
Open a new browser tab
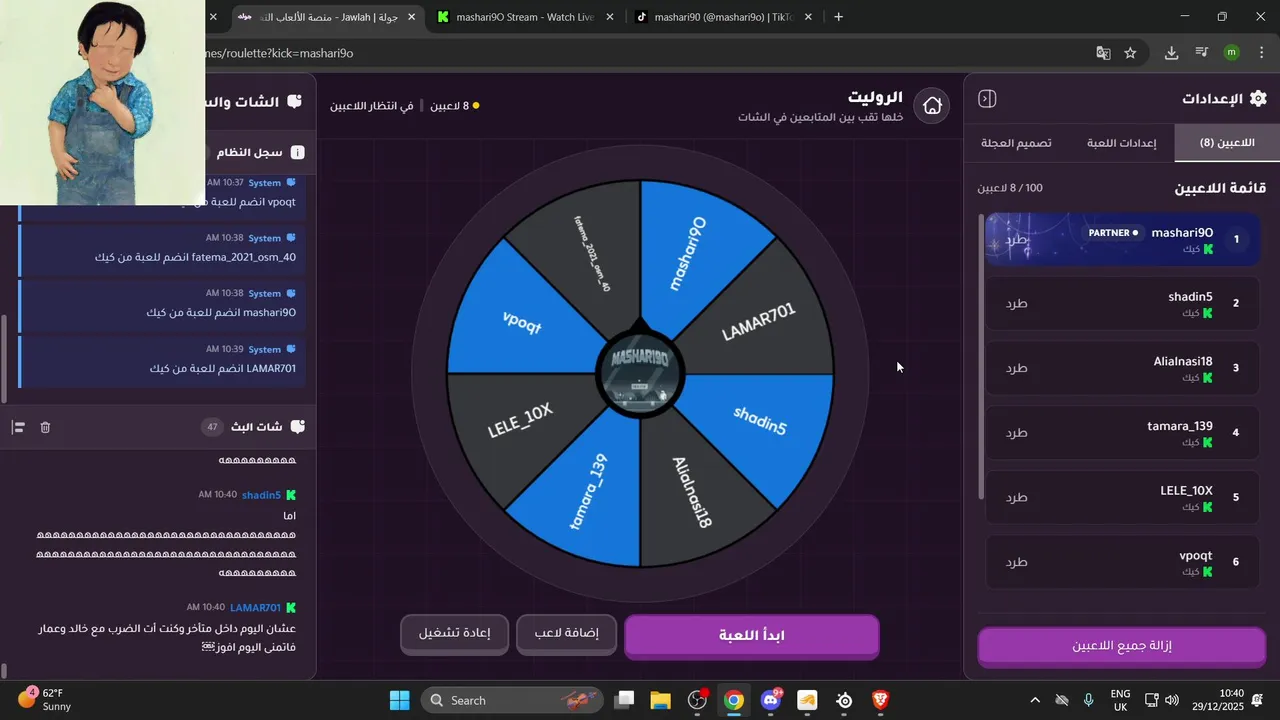coord(838,17)
